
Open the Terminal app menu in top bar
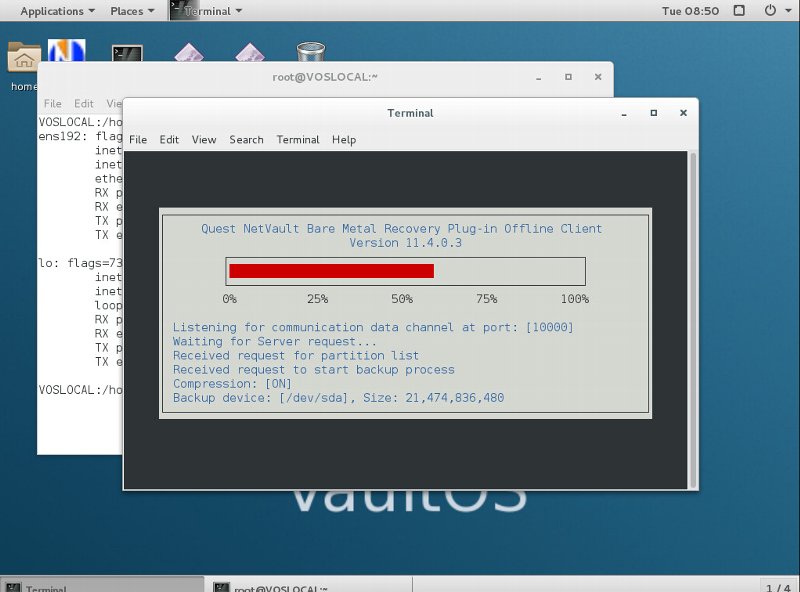pyautogui.click(x=206, y=11)
